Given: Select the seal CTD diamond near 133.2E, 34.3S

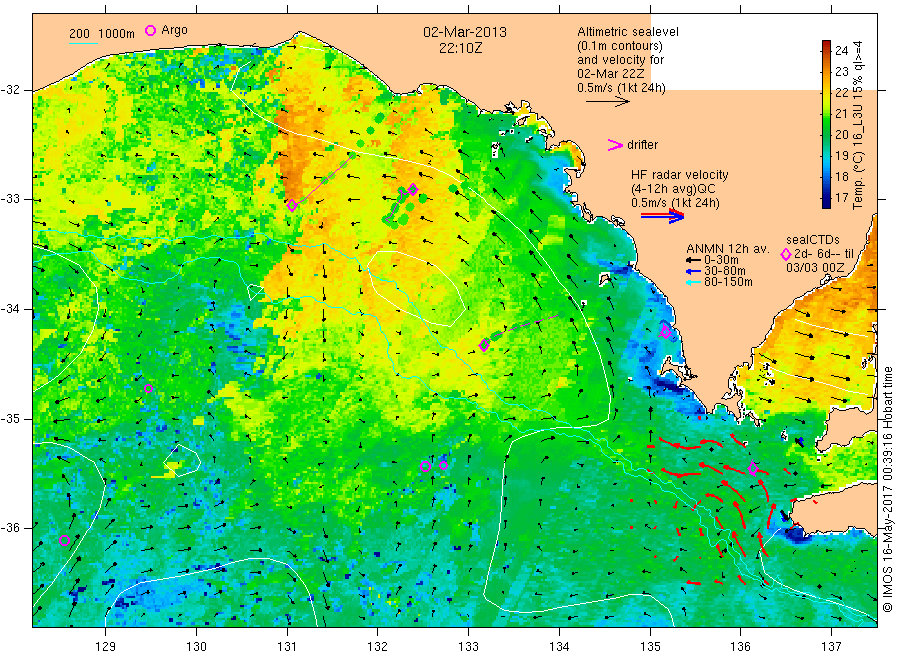Looking at the screenshot, I should [484, 345].
